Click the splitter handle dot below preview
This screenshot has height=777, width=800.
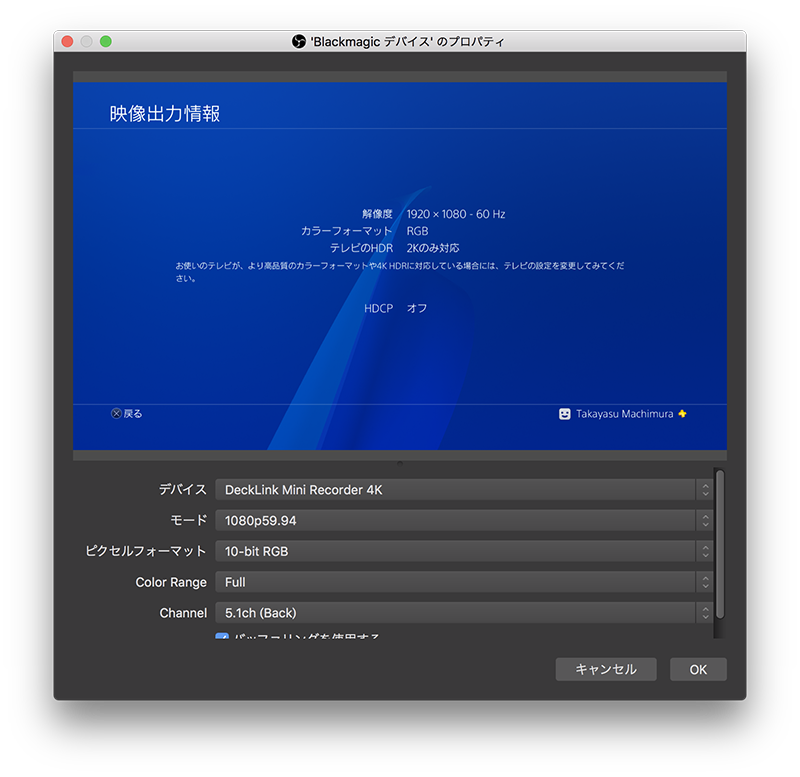tap(400, 464)
